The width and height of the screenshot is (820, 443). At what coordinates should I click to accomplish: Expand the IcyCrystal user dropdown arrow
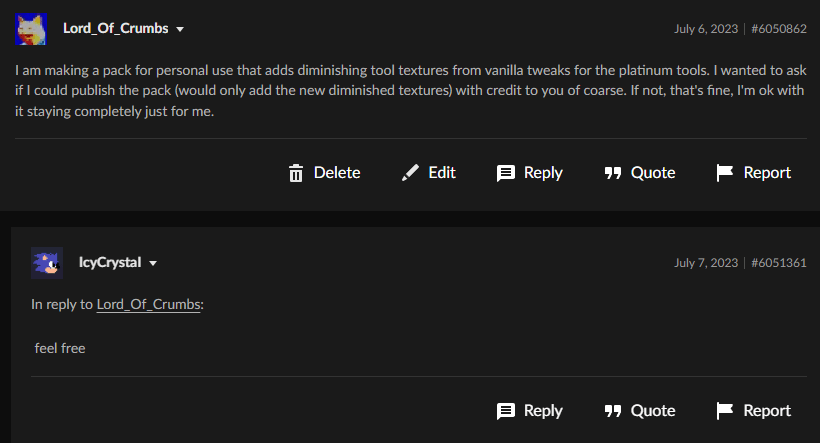pos(153,263)
